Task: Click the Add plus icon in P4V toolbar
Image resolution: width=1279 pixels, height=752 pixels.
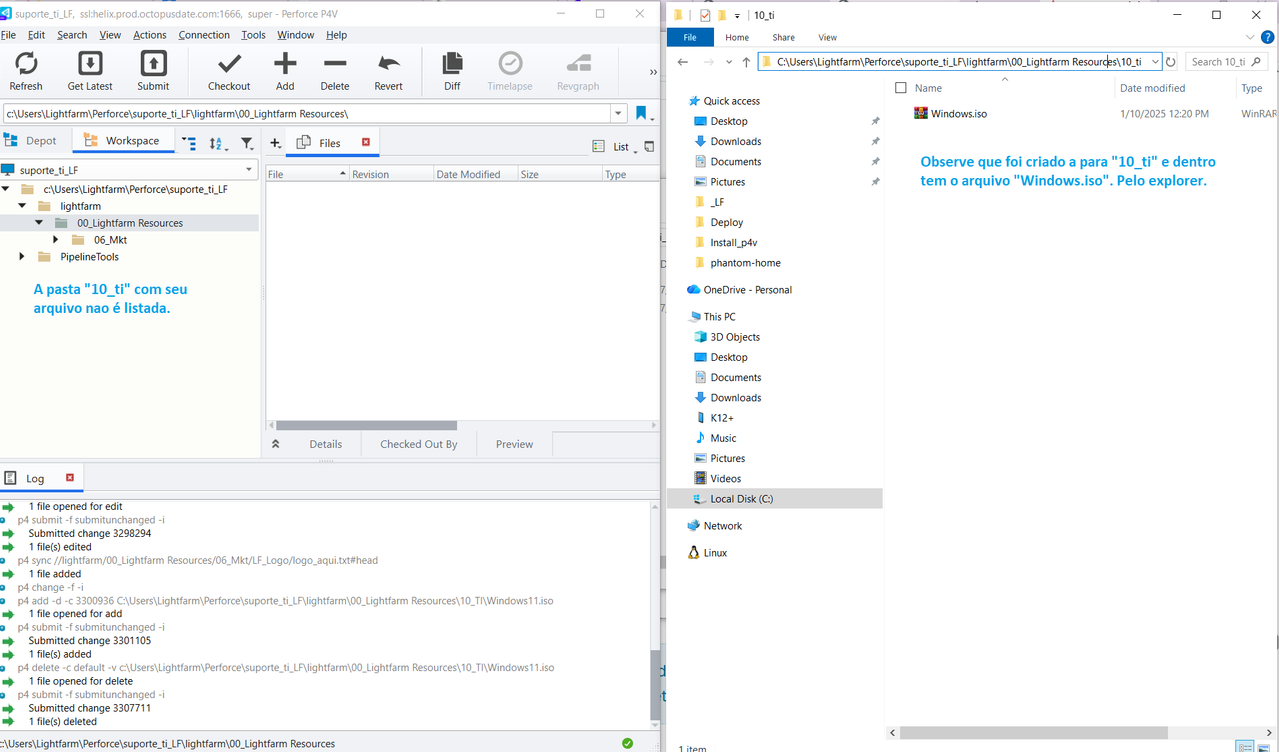Action: click(285, 64)
